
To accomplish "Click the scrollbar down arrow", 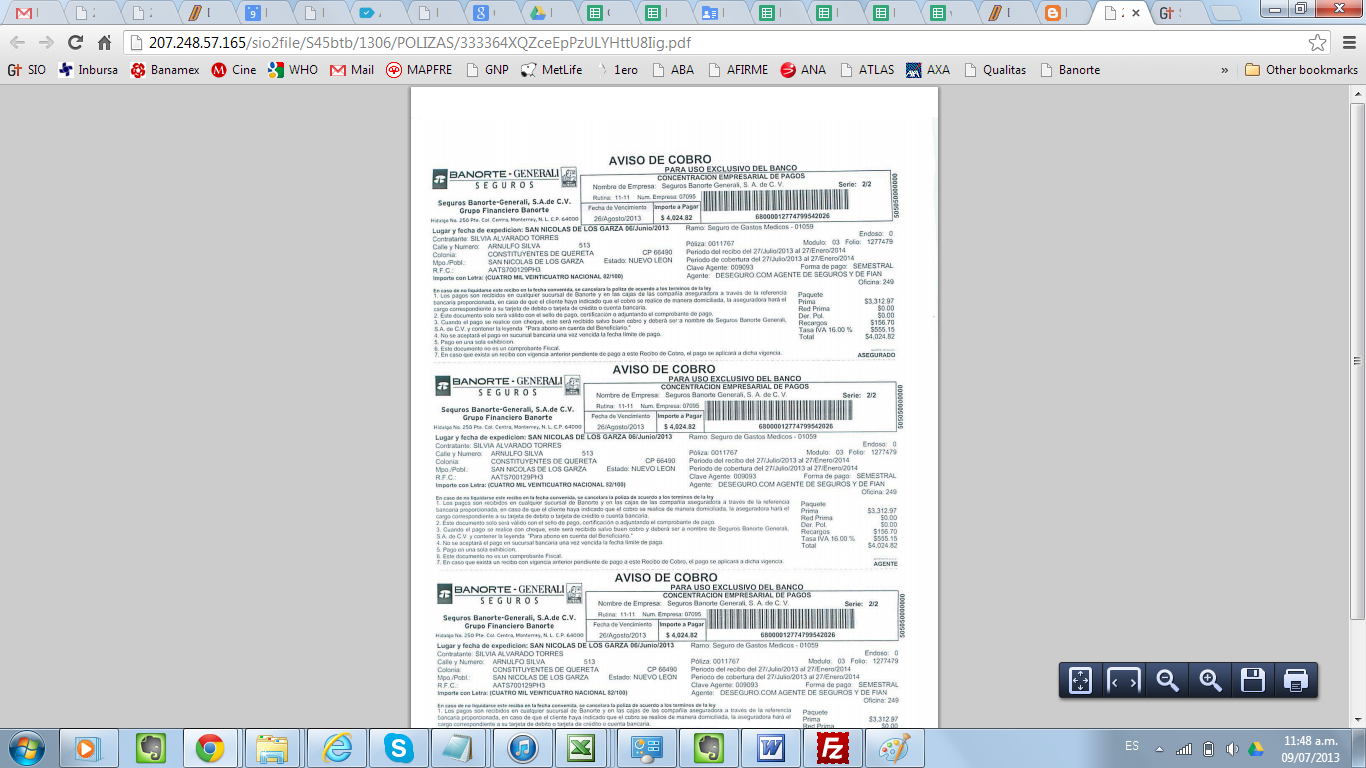I will 1357,719.
